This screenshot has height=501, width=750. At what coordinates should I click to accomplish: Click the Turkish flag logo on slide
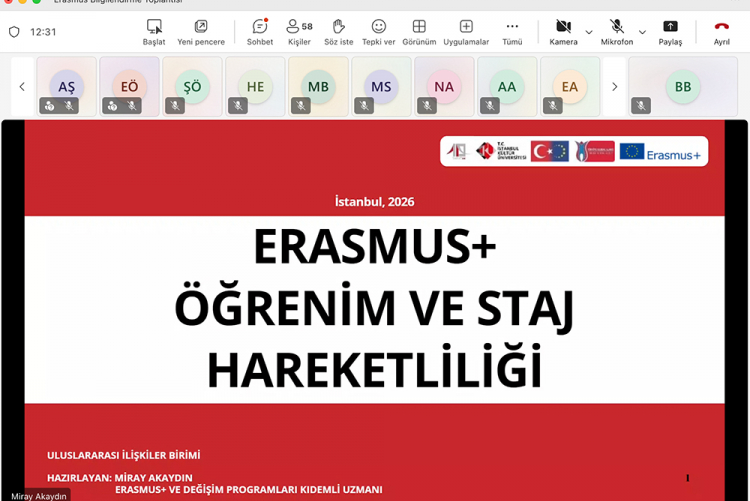point(550,152)
